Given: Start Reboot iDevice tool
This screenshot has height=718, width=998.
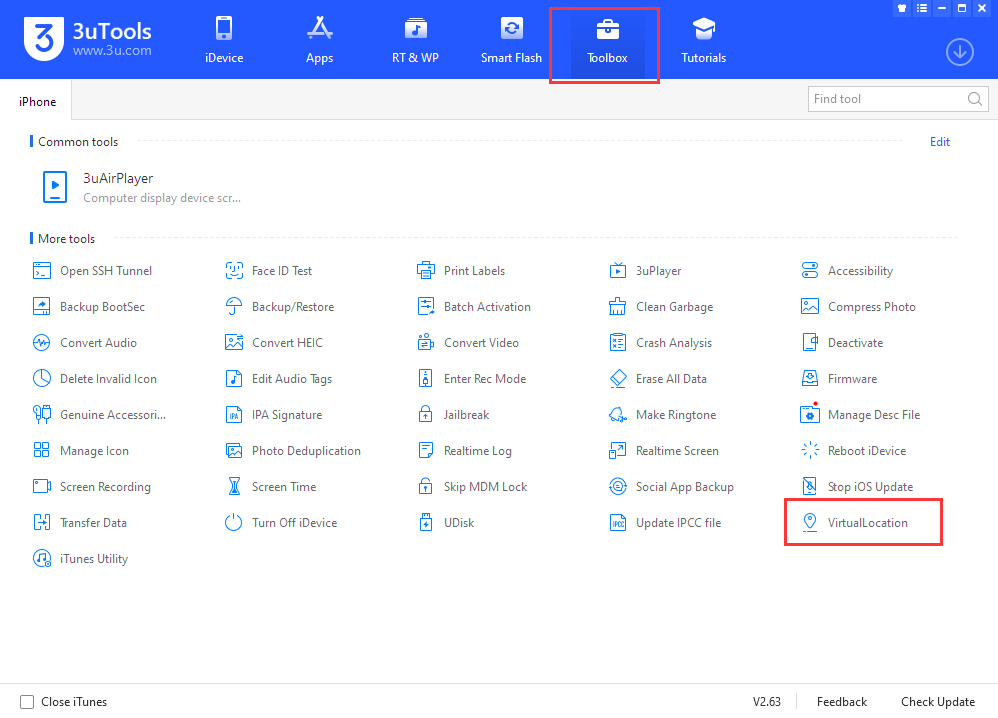Looking at the screenshot, I should (866, 451).
